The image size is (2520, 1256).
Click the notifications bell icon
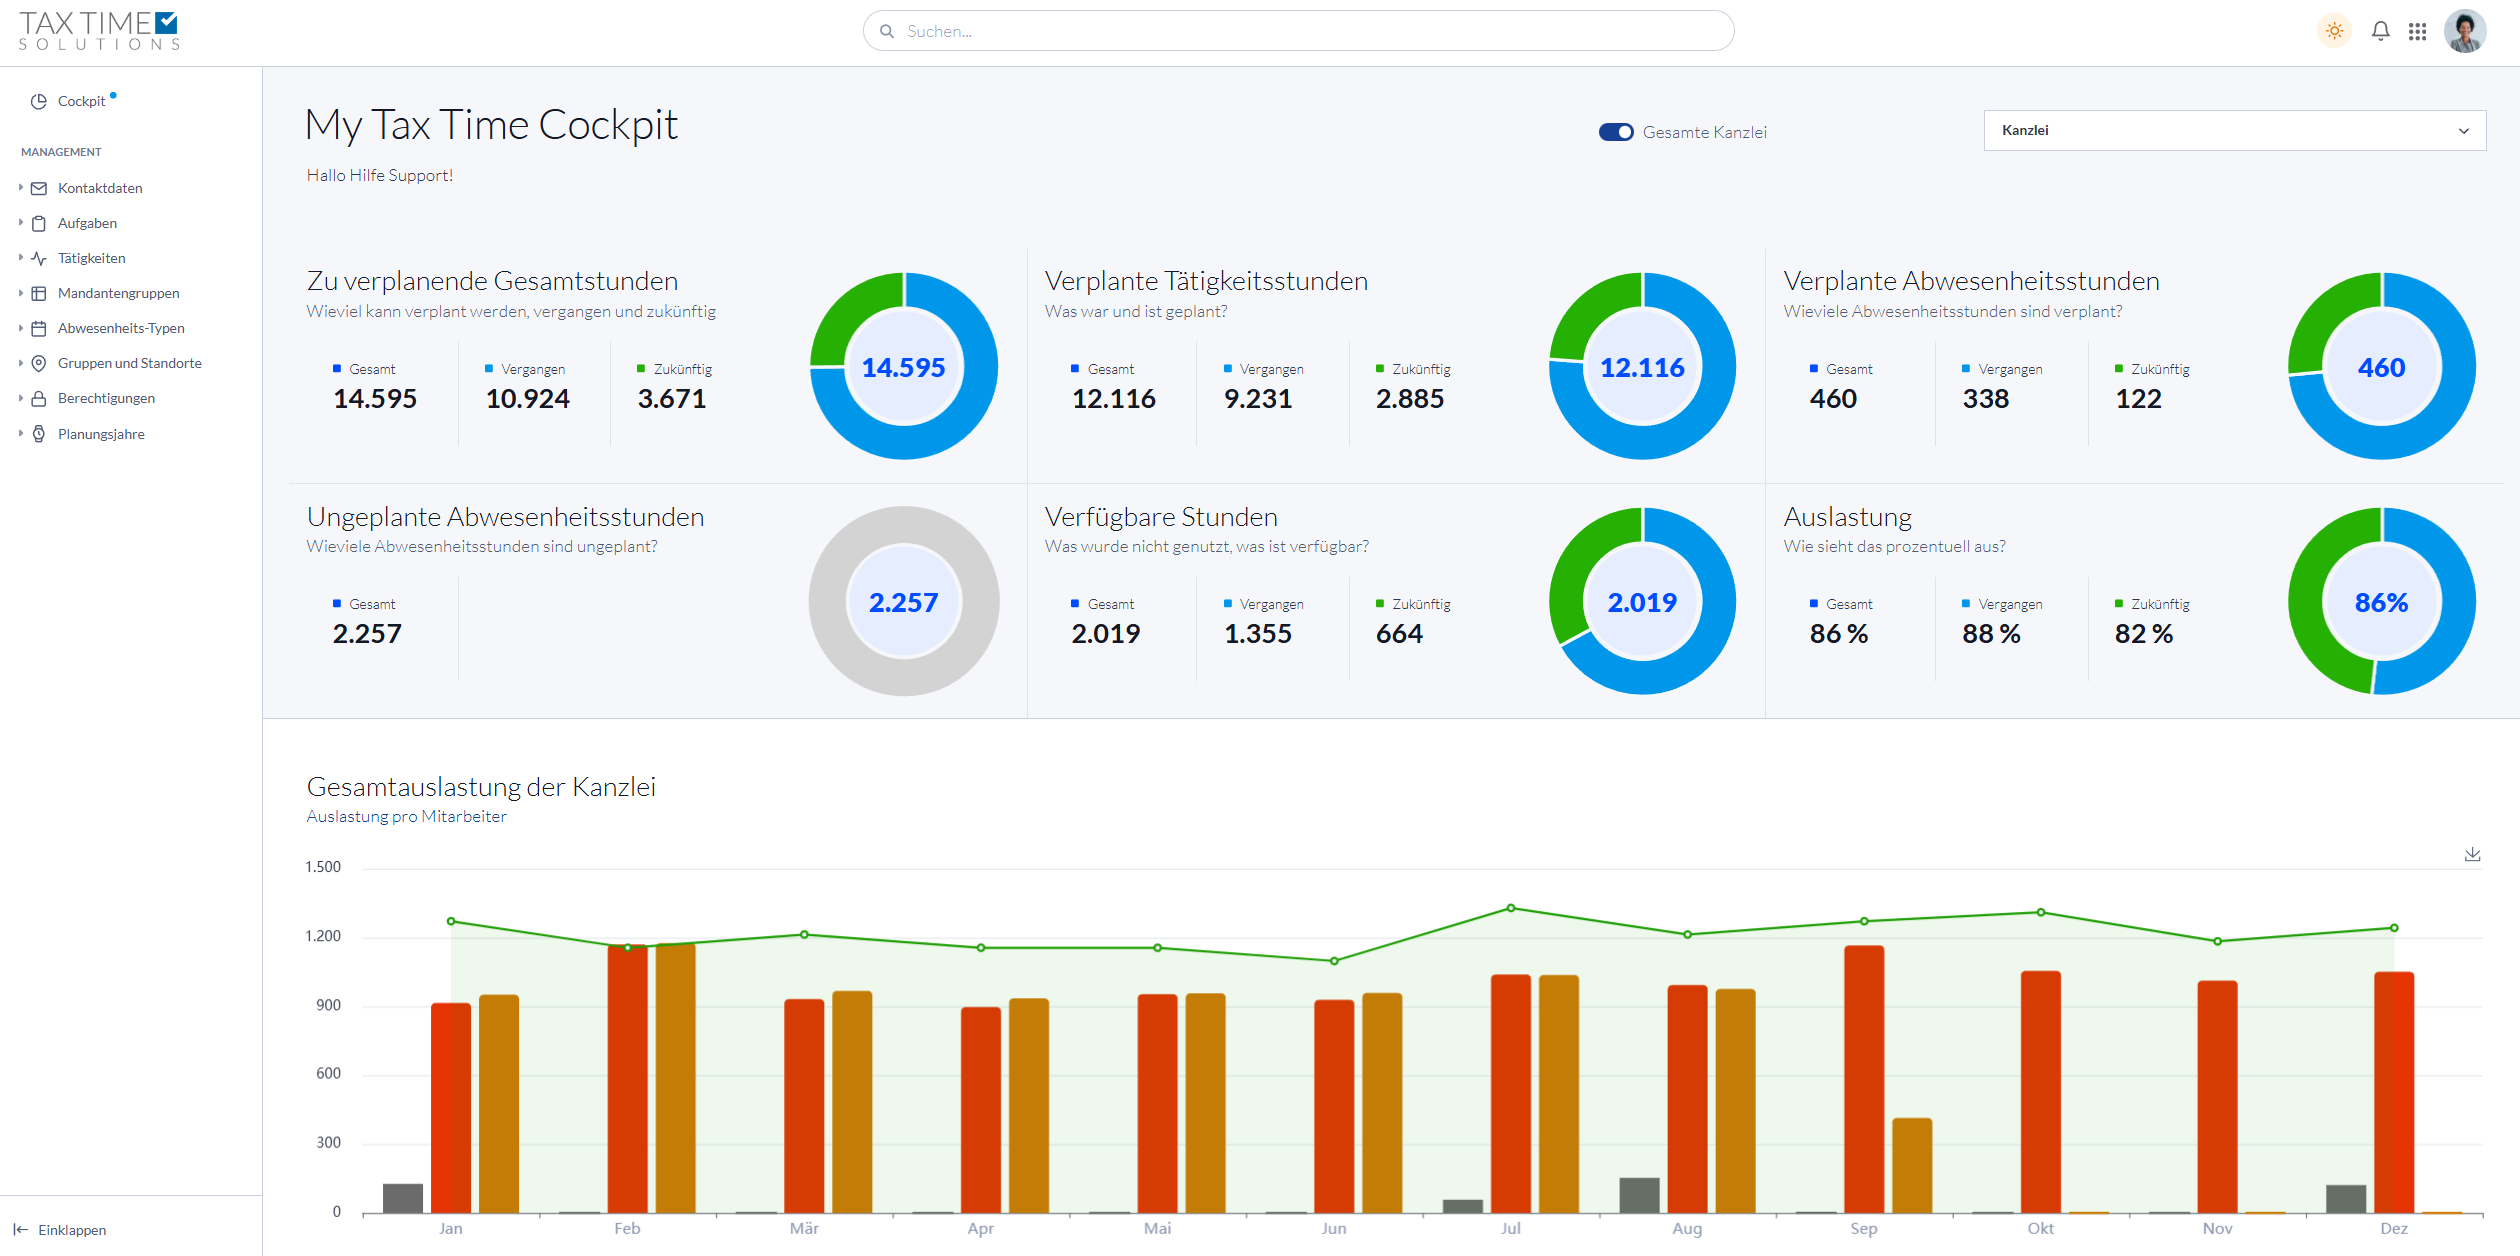click(2380, 31)
